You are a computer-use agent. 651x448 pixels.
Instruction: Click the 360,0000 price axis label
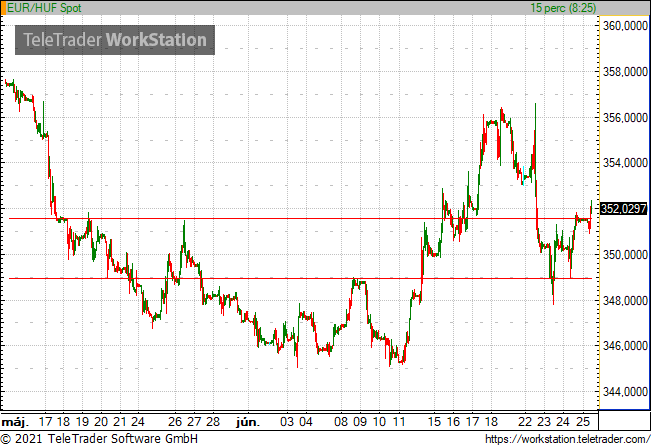[625, 26]
